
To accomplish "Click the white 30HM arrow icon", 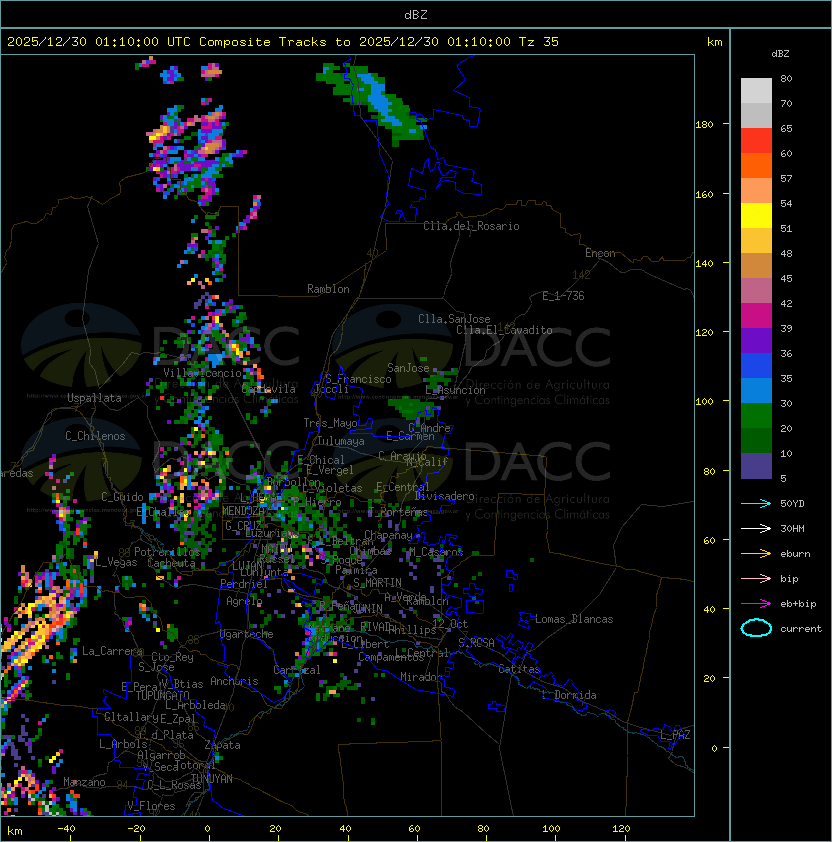I will click(756, 528).
